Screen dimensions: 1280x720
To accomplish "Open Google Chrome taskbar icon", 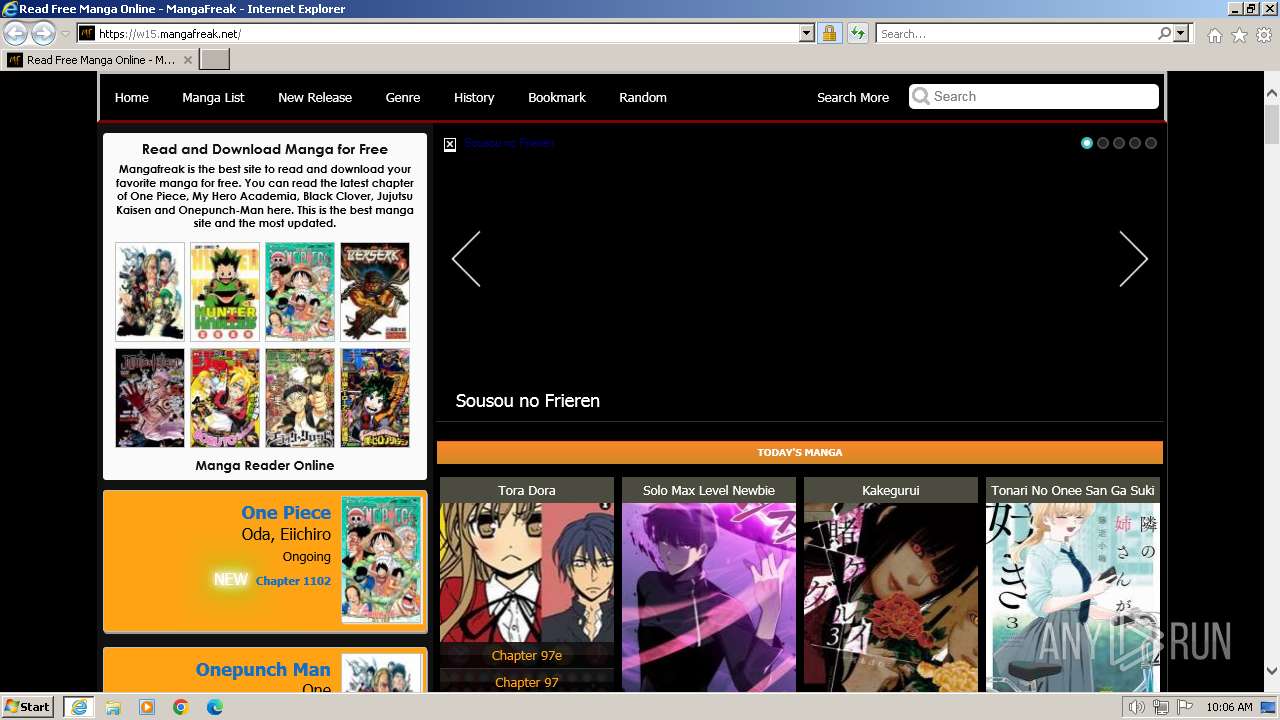I will click(181, 707).
